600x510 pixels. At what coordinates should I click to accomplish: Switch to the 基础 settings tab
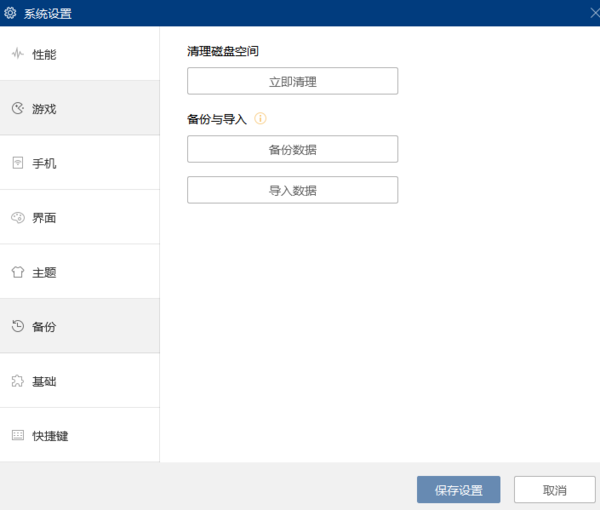coord(80,381)
